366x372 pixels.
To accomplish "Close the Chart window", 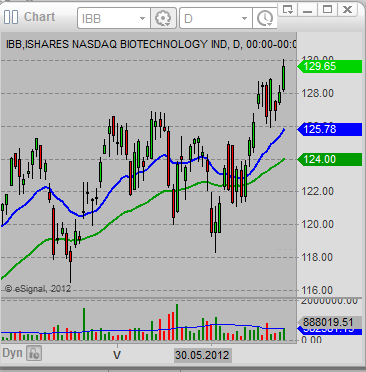I will click(x=347, y=9).
